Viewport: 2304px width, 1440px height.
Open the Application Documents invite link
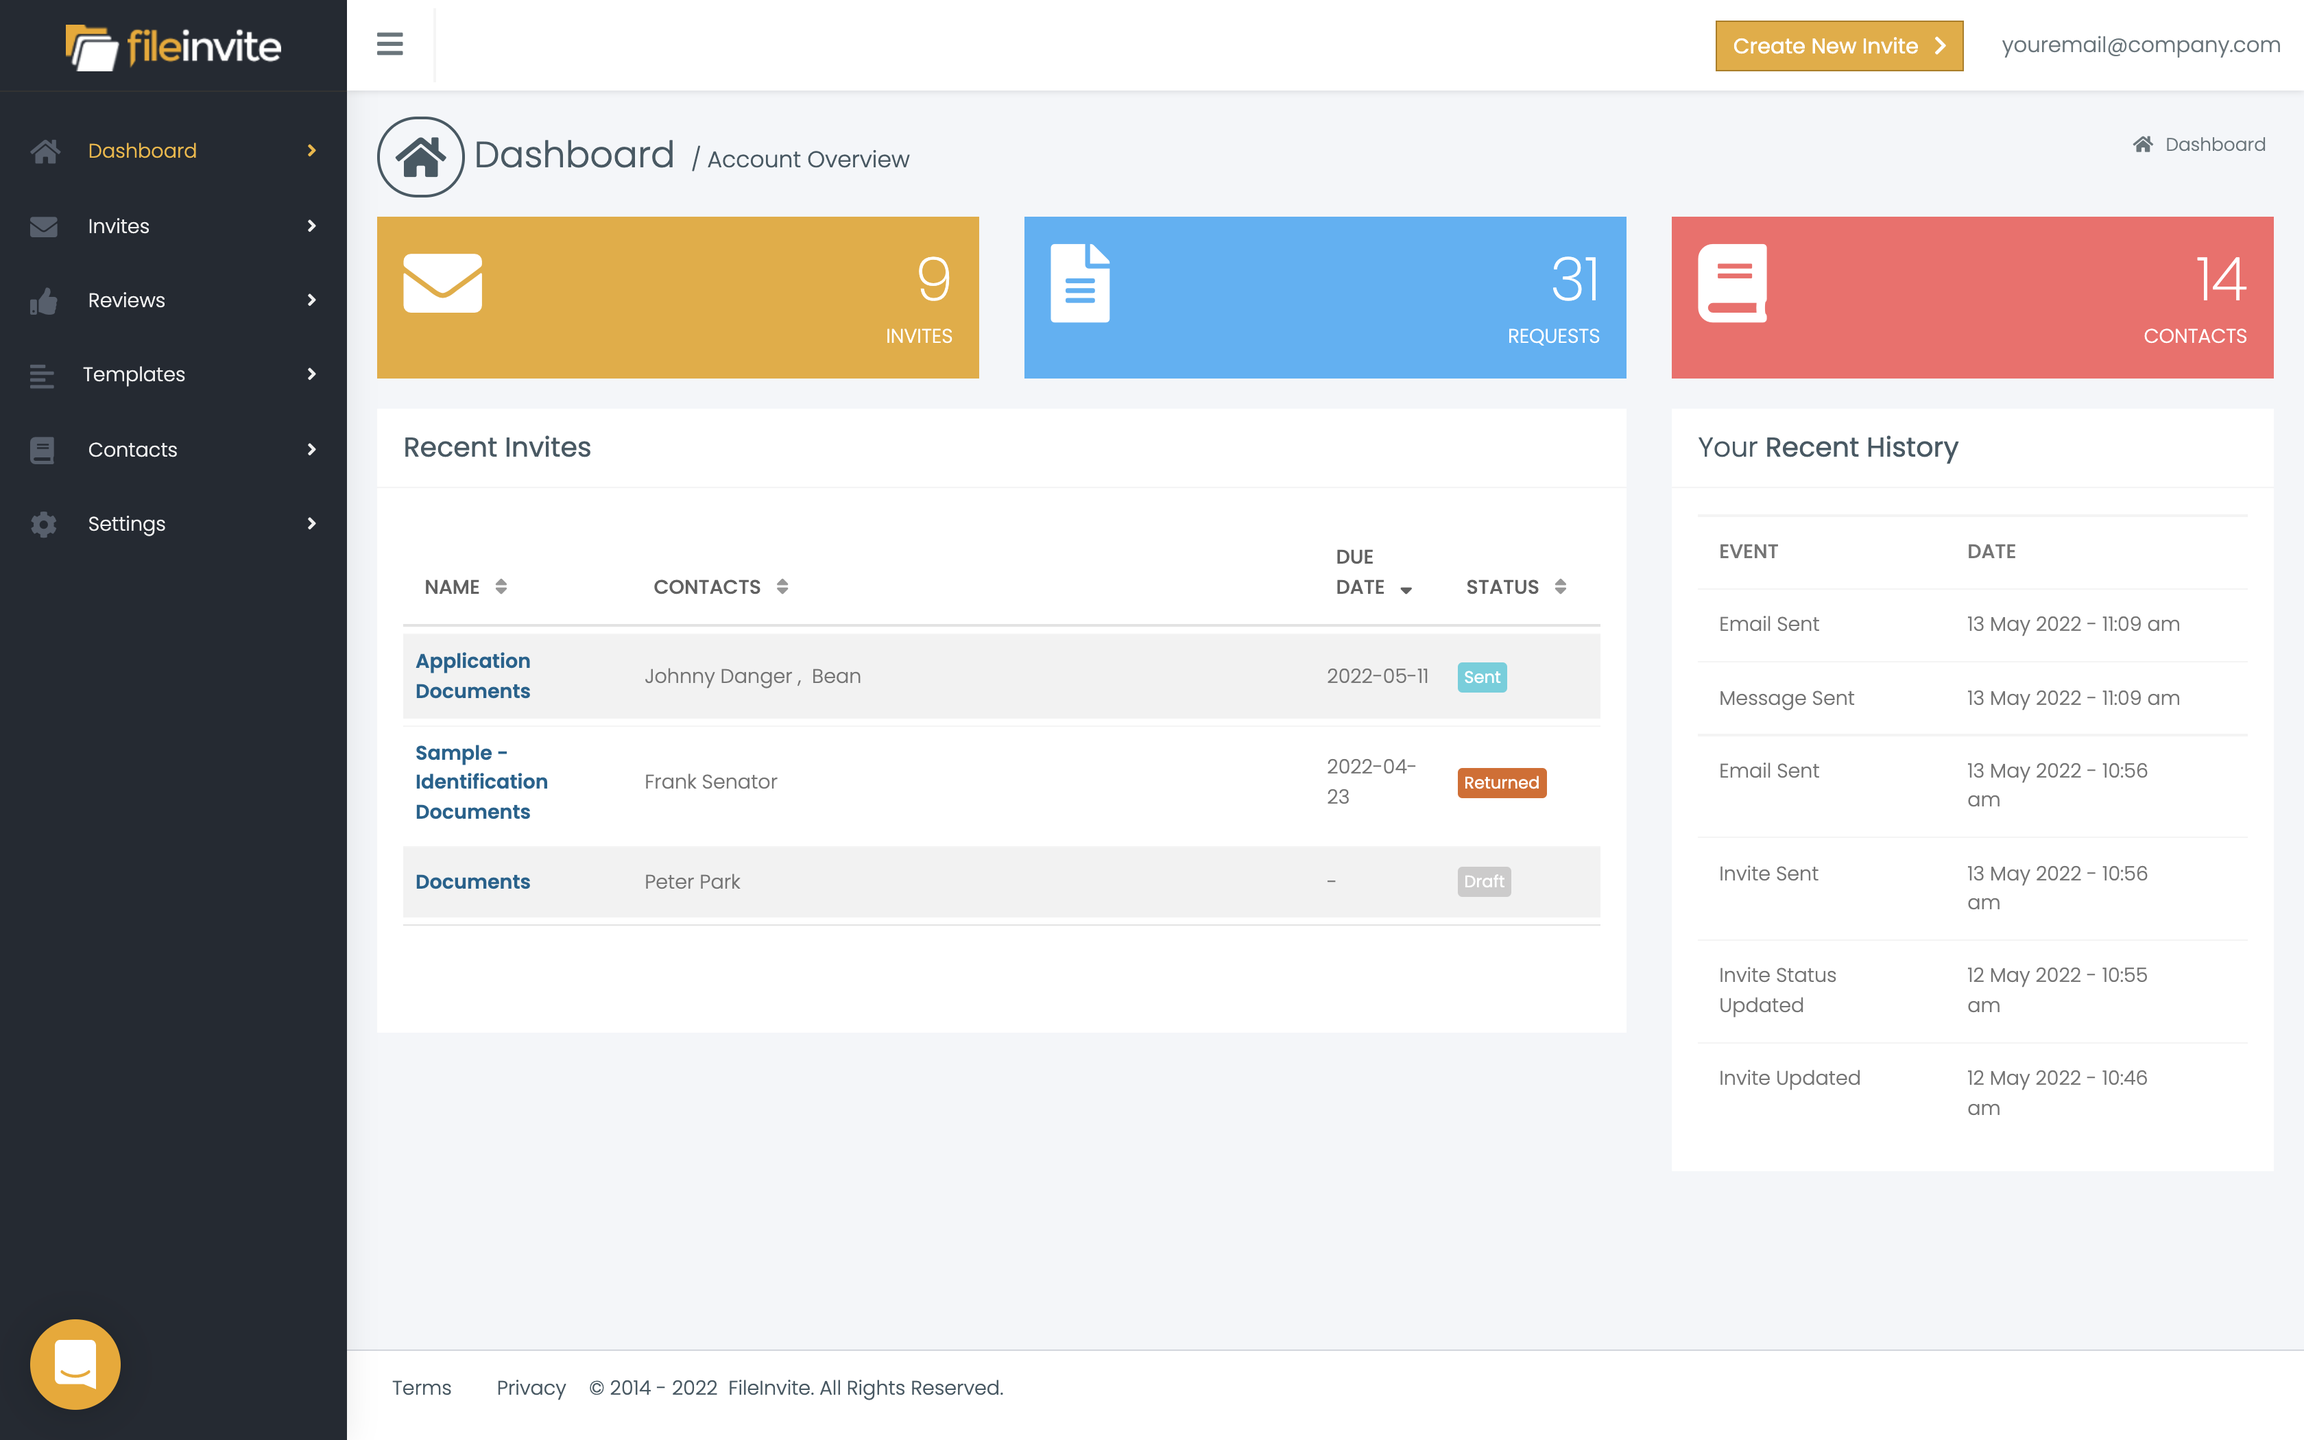tap(472, 676)
